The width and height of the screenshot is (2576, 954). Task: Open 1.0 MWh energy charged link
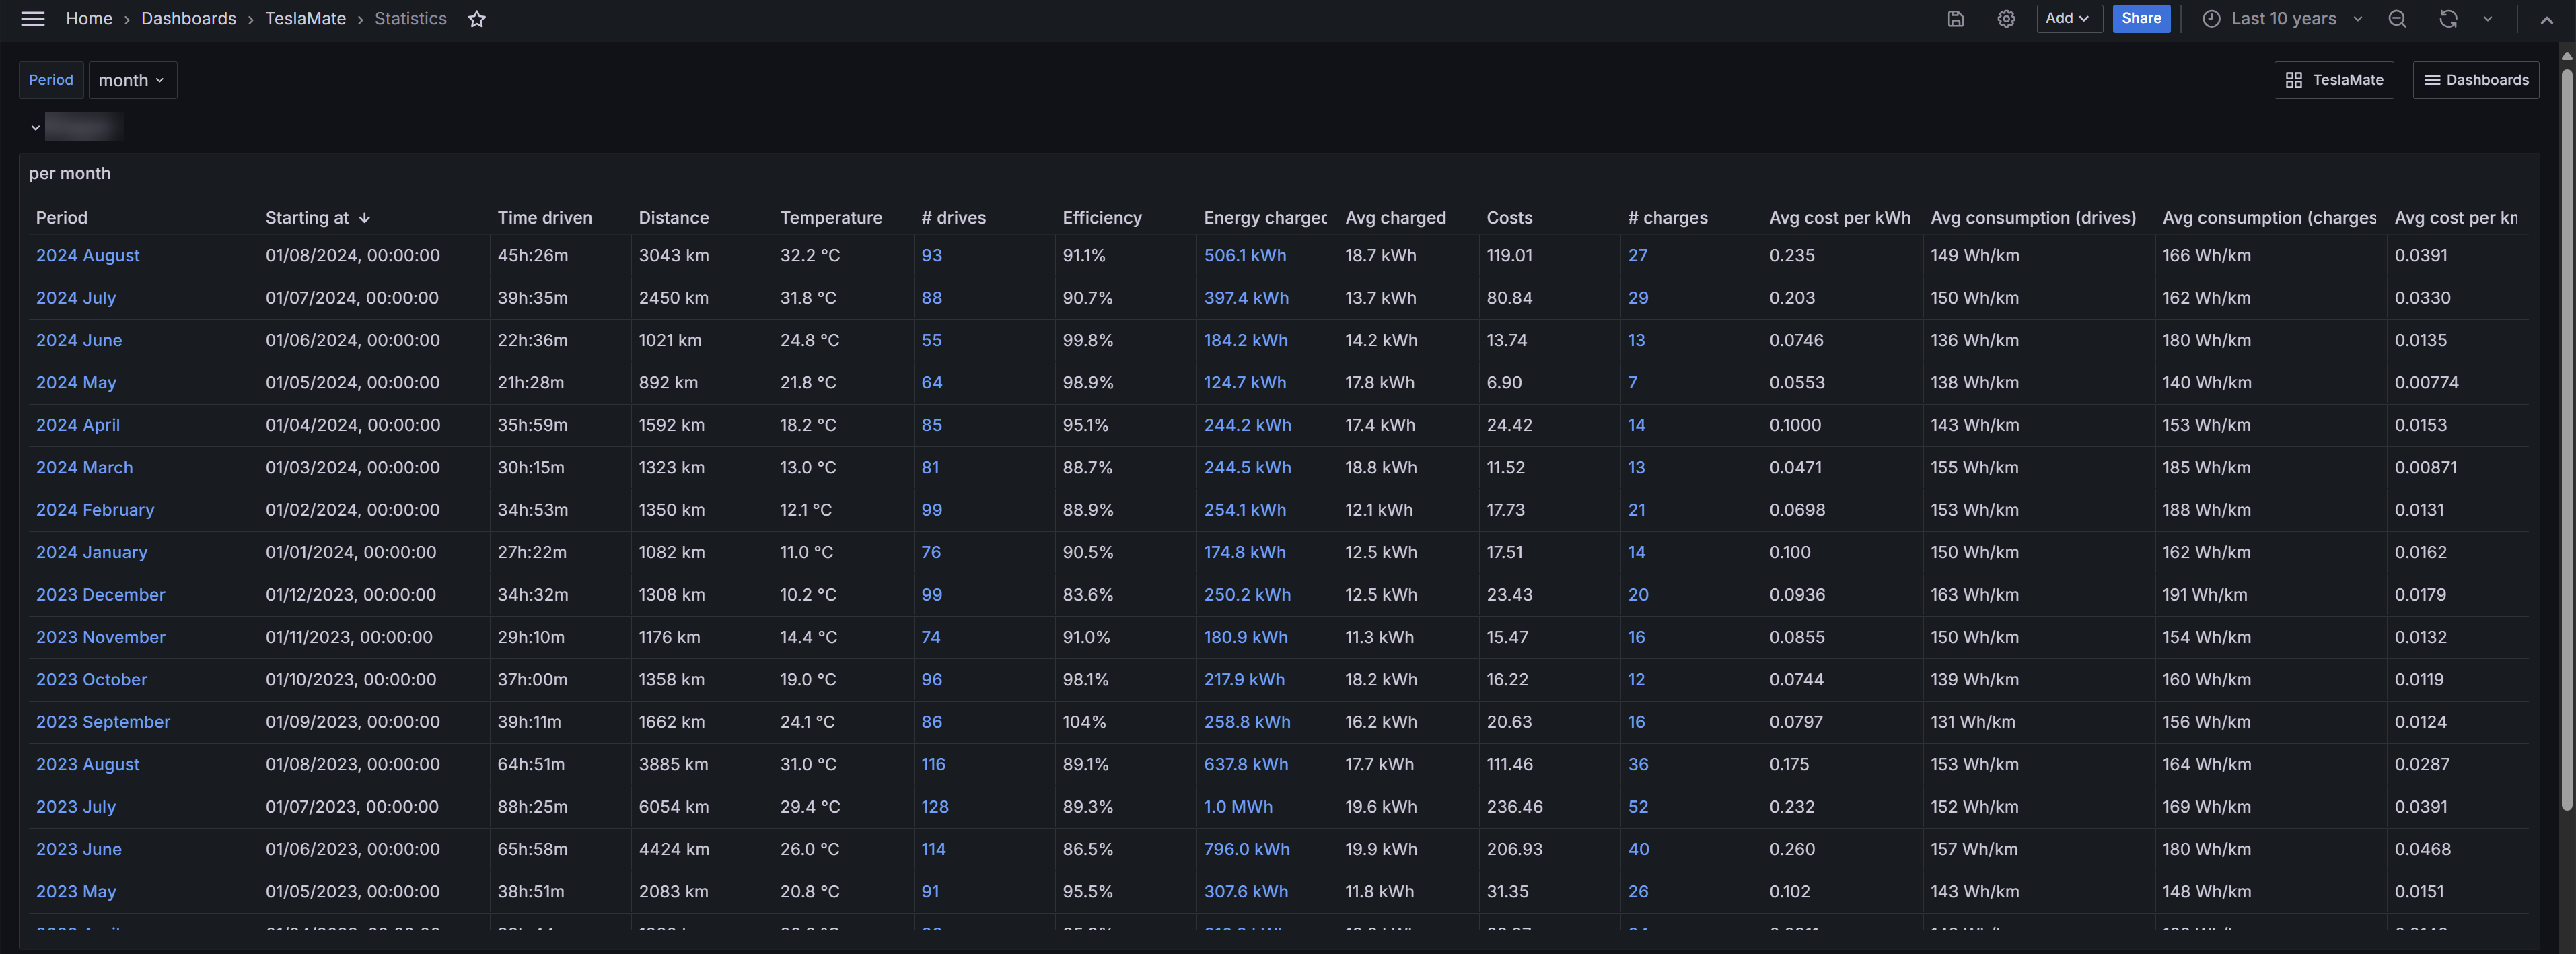click(x=1237, y=807)
